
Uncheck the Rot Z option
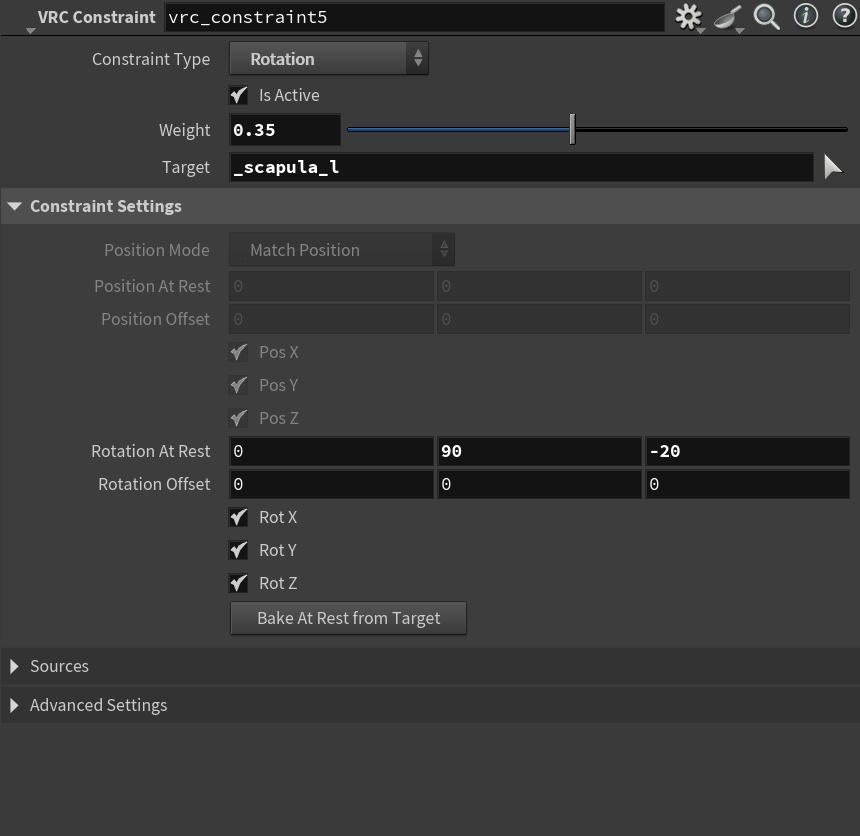click(x=238, y=583)
